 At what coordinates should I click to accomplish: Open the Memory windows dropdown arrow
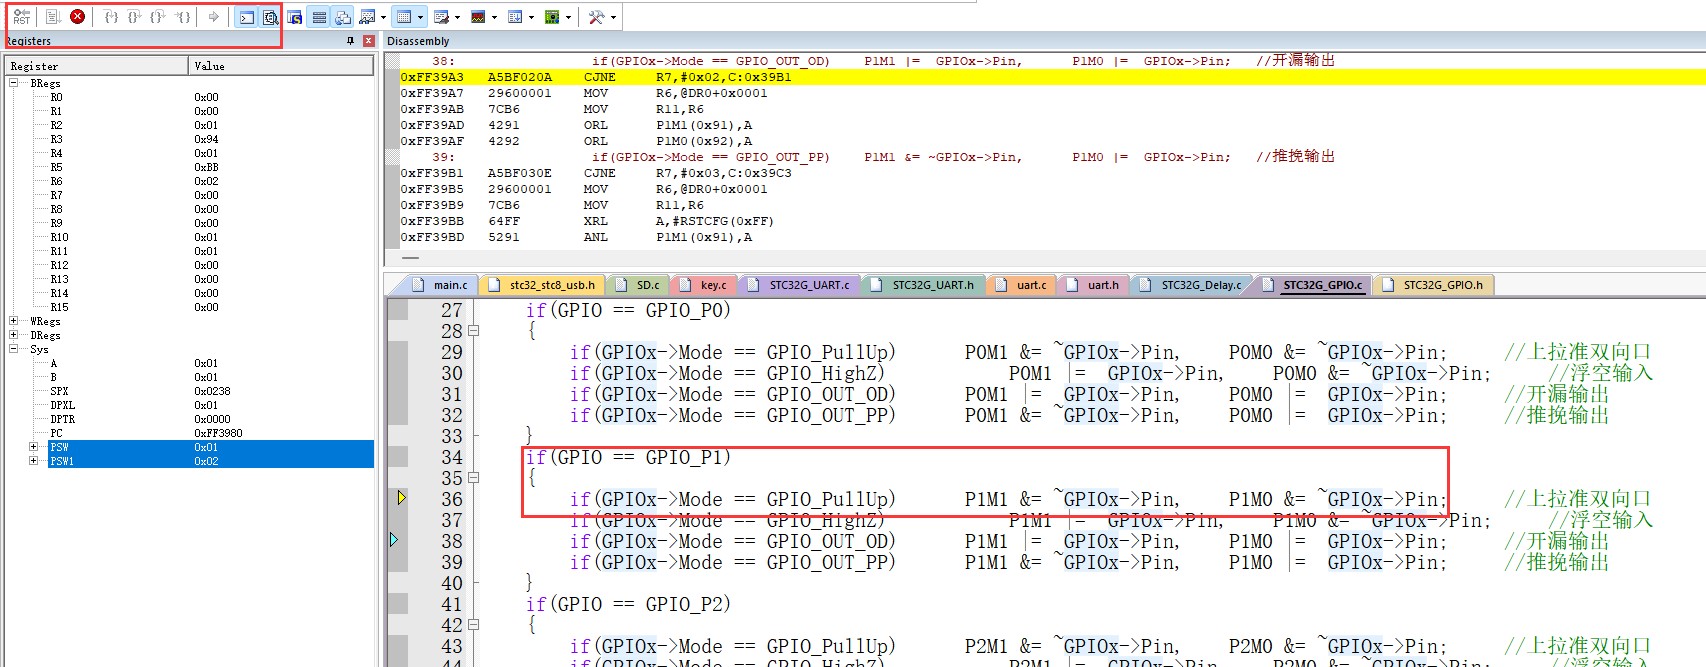(420, 17)
